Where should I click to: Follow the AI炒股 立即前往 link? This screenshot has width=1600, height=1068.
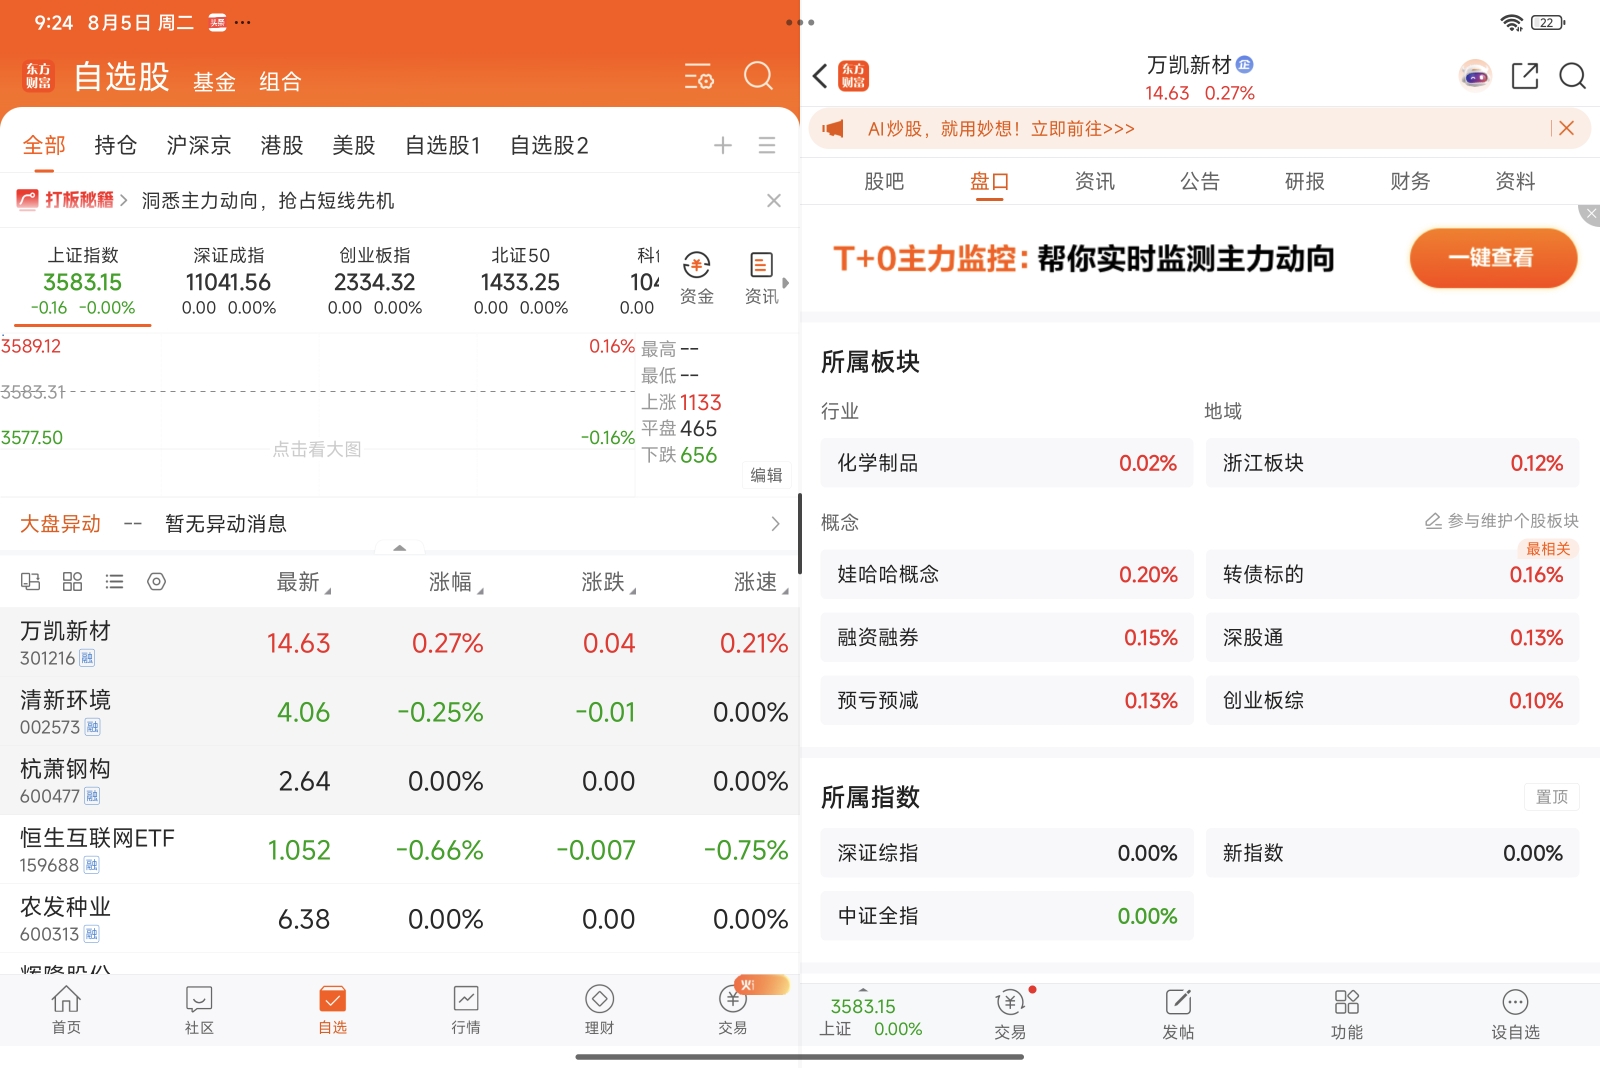pyautogui.click(x=1083, y=129)
